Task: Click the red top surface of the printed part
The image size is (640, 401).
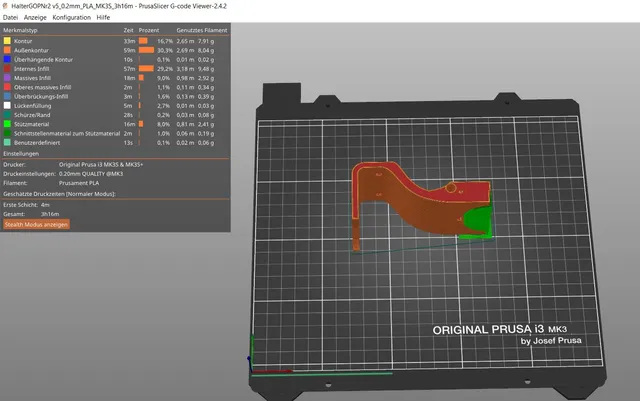Action: pos(469,194)
